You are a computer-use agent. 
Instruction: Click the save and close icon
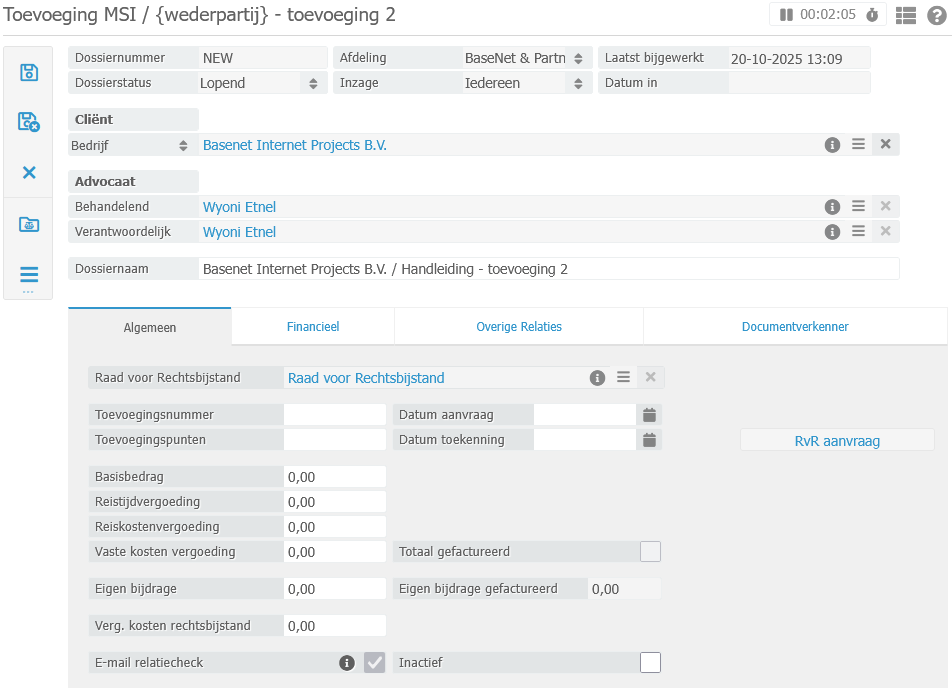(x=29, y=122)
